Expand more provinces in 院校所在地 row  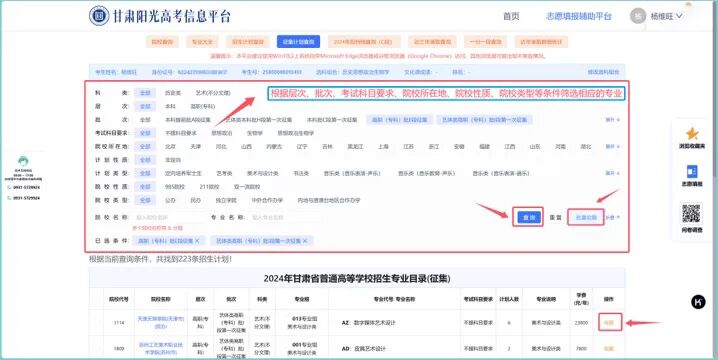click(x=613, y=147)
